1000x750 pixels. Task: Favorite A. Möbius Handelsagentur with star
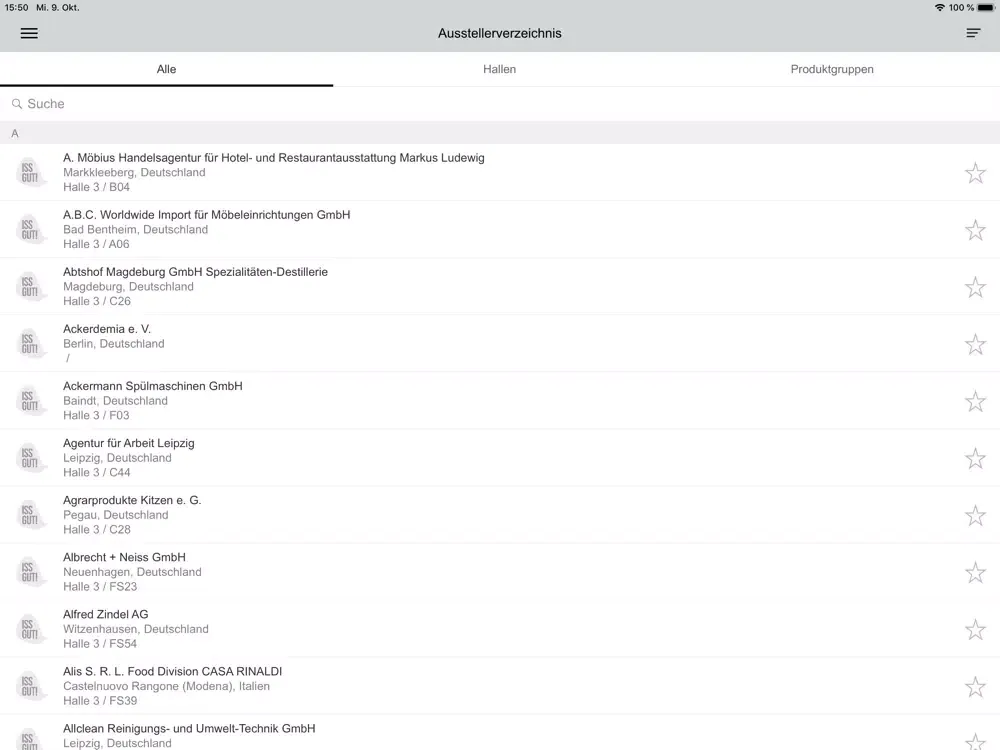pyautogui.click(x=975, y=173)
